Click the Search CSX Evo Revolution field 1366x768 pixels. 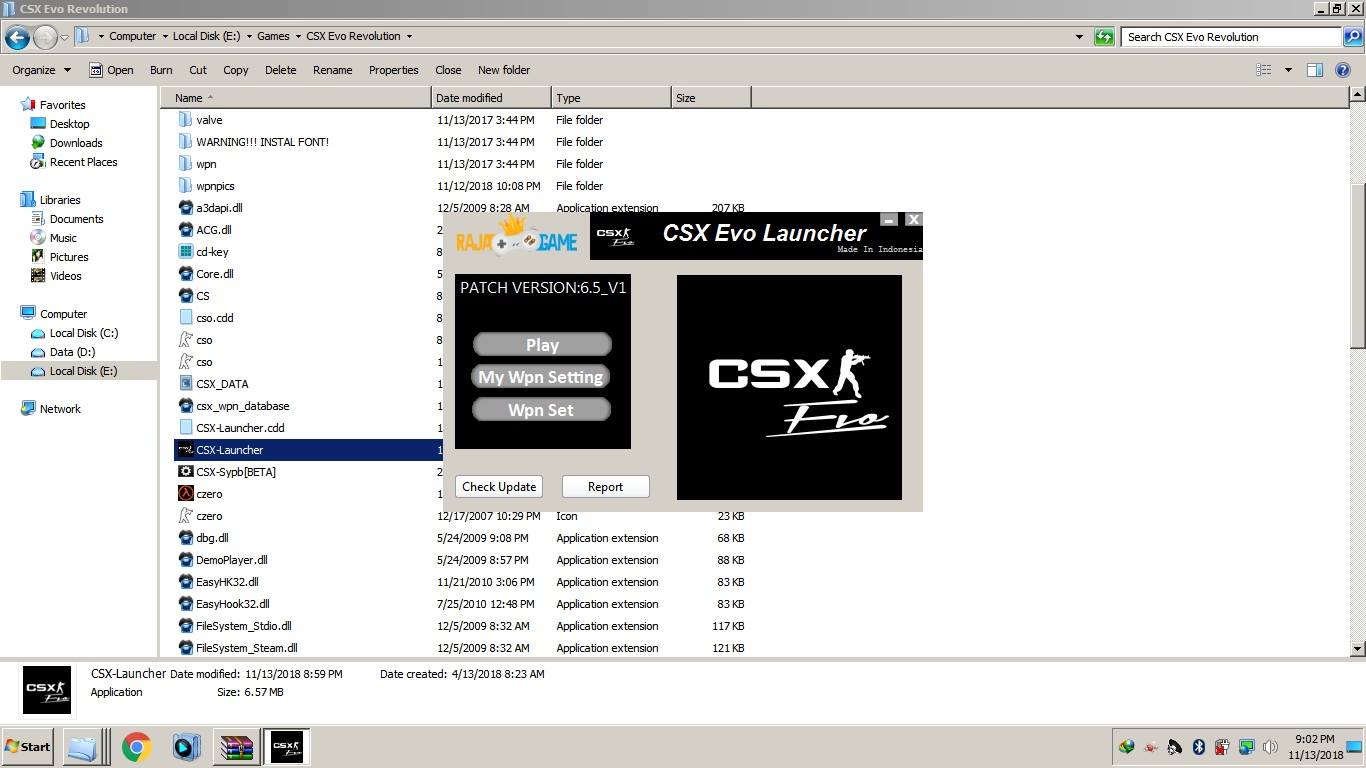(x=1230, y=37)
